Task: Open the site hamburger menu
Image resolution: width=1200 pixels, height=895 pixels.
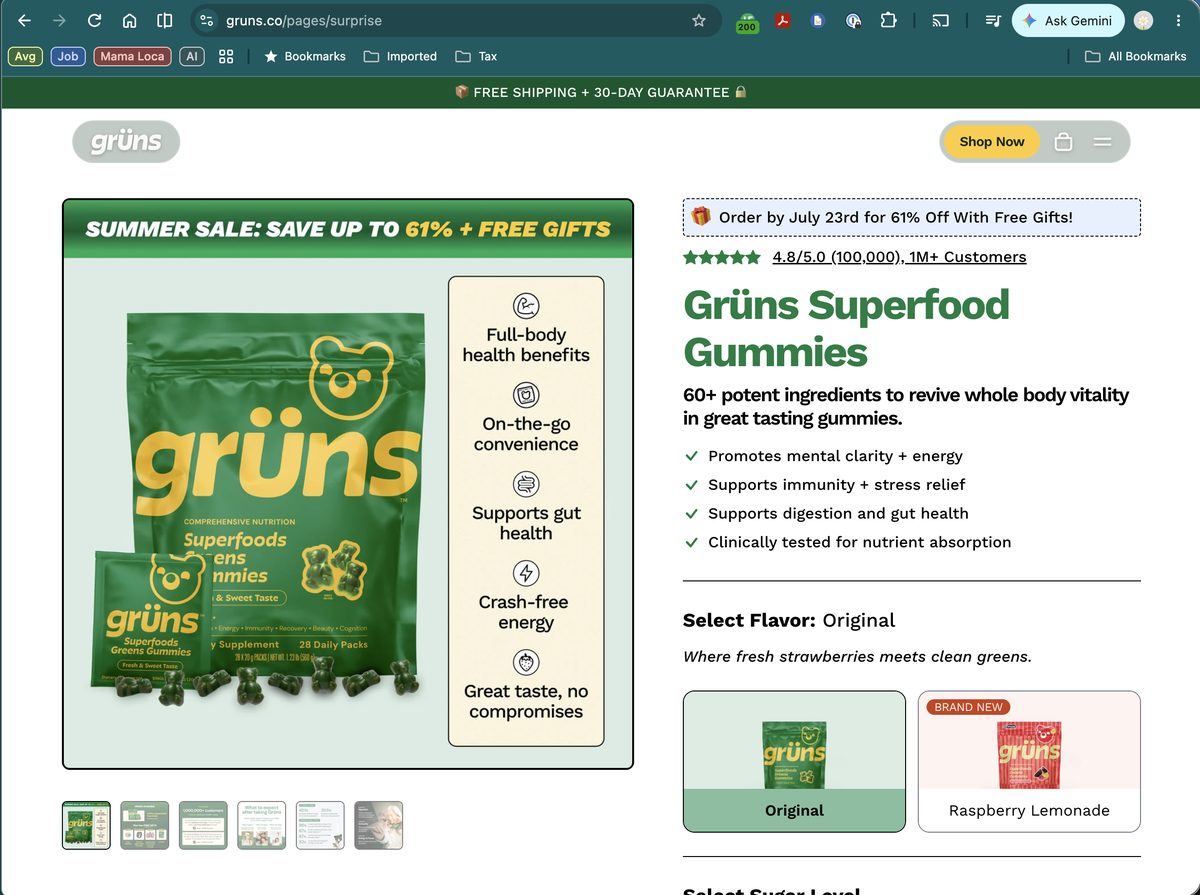Action: [x=1102, y=142]
